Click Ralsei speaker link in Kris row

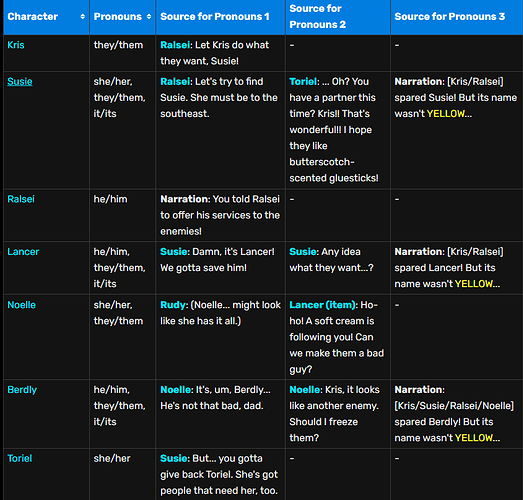[x=175, y=45]
